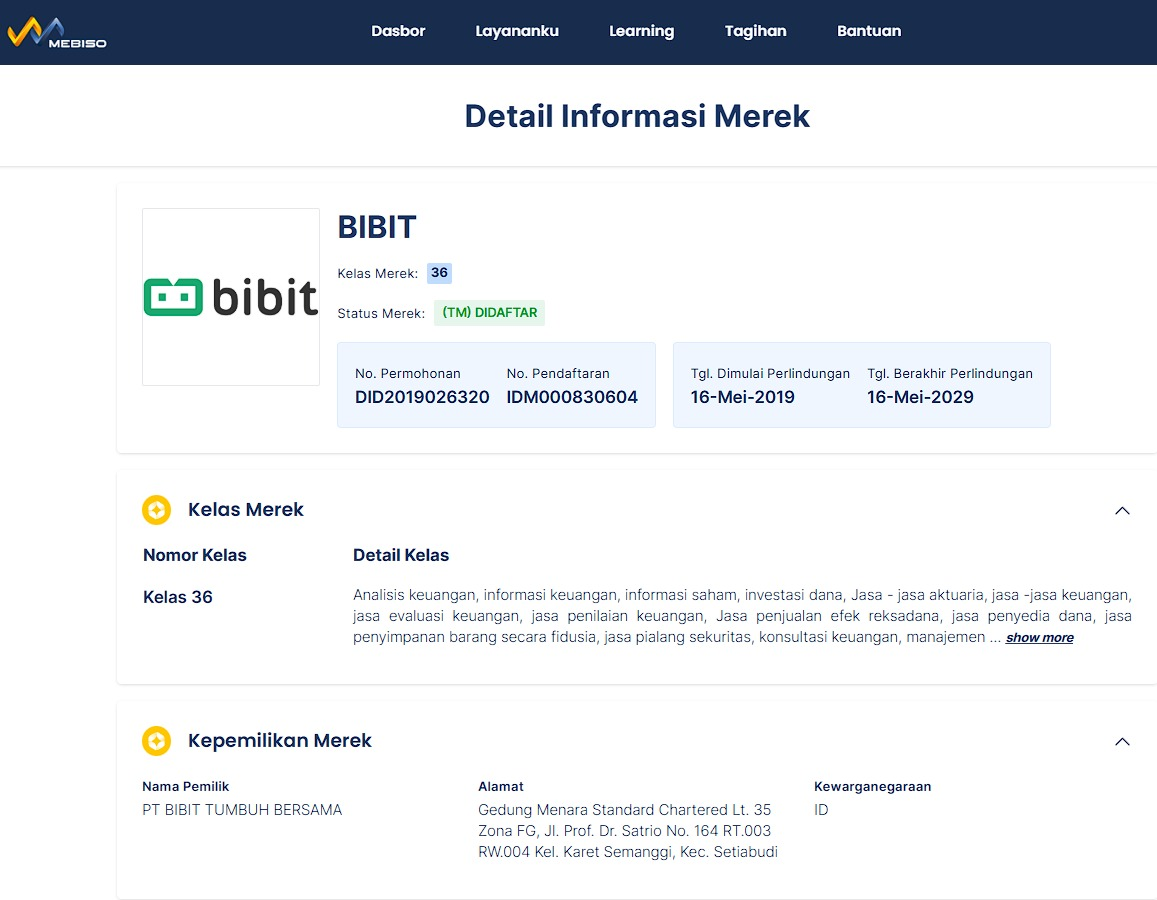1157x900 pixels.
Task: Click the Detail Informasi Merek heading
Action: coord(637,116)
